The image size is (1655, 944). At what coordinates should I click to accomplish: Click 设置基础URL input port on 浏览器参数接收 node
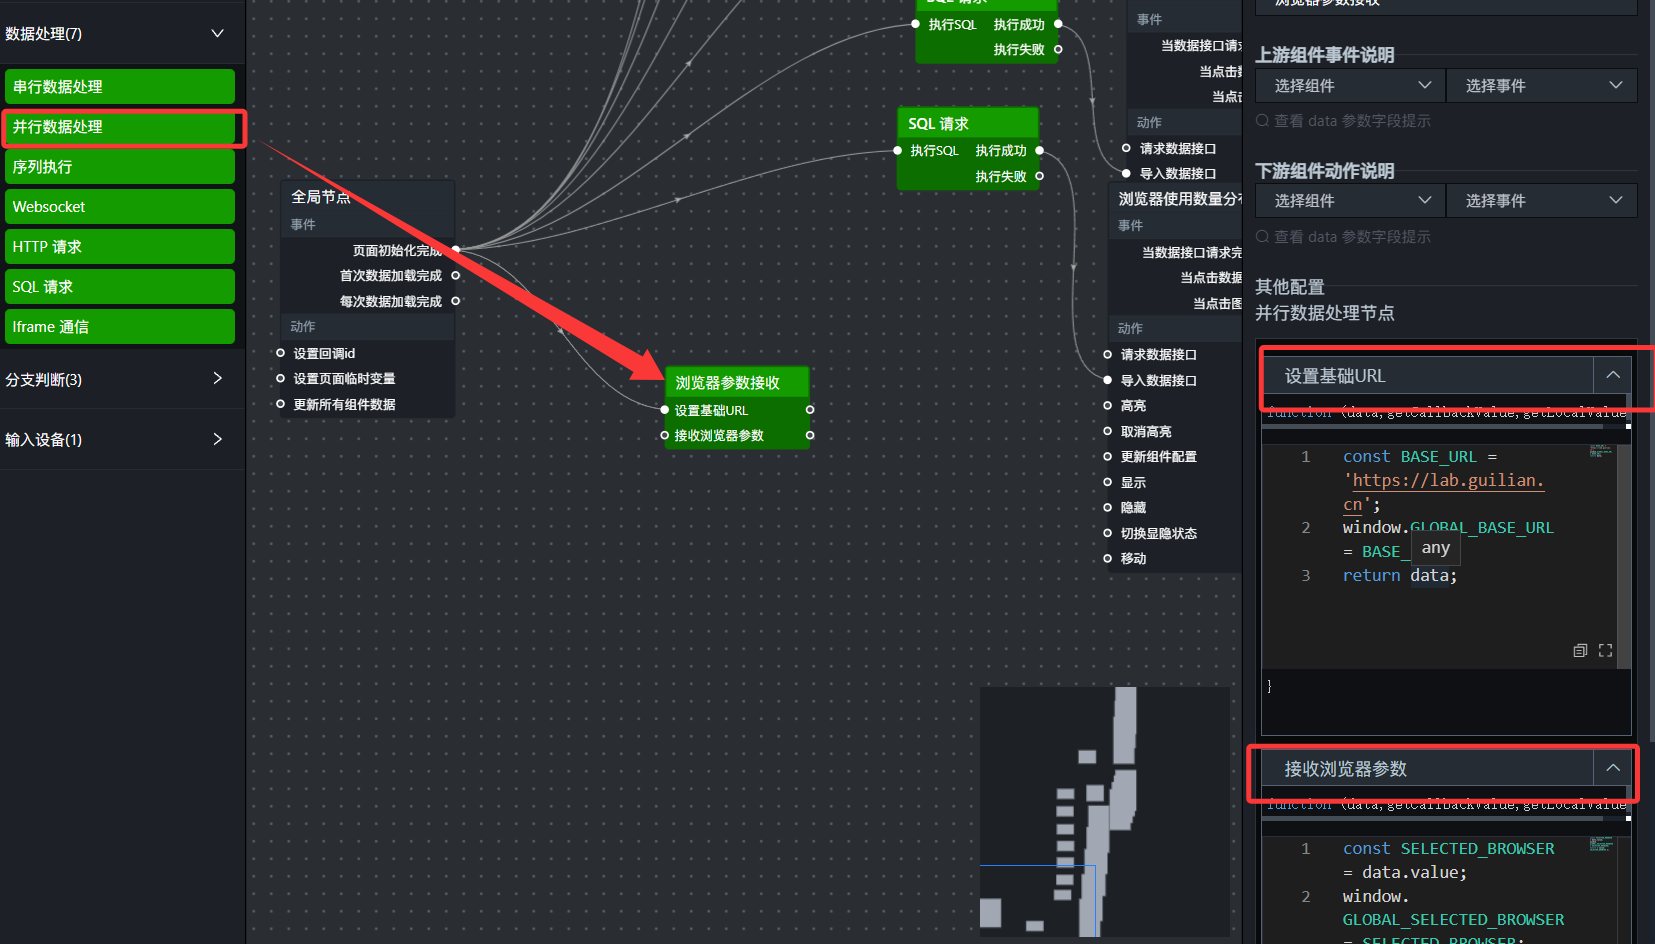[665, 410]
